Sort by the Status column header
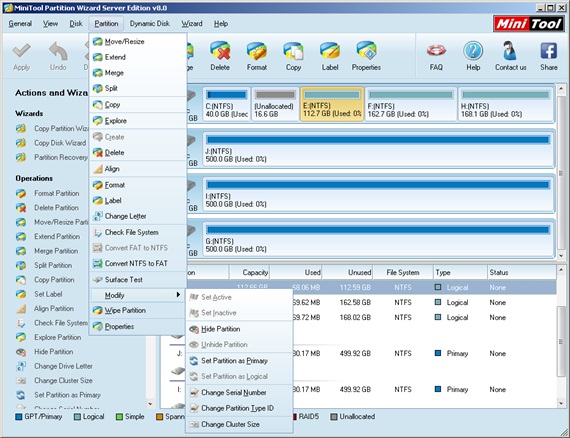This screenshot has height=438, width=570. pos(521,273)
